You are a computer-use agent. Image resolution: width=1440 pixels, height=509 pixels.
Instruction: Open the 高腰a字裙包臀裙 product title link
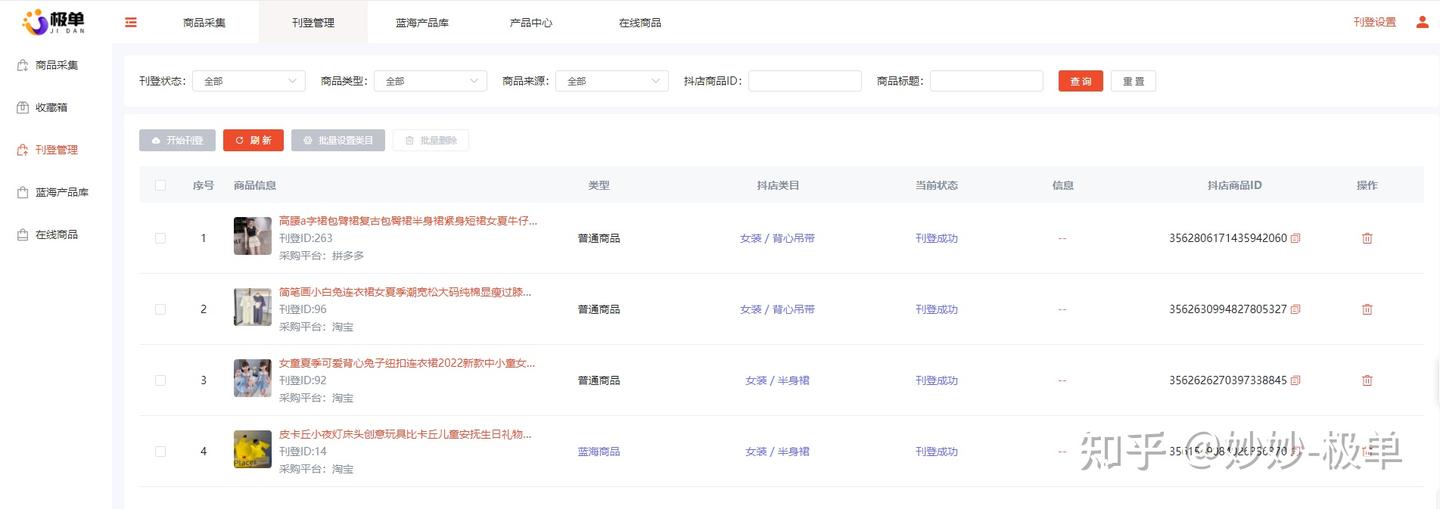(x=408, y=221)
